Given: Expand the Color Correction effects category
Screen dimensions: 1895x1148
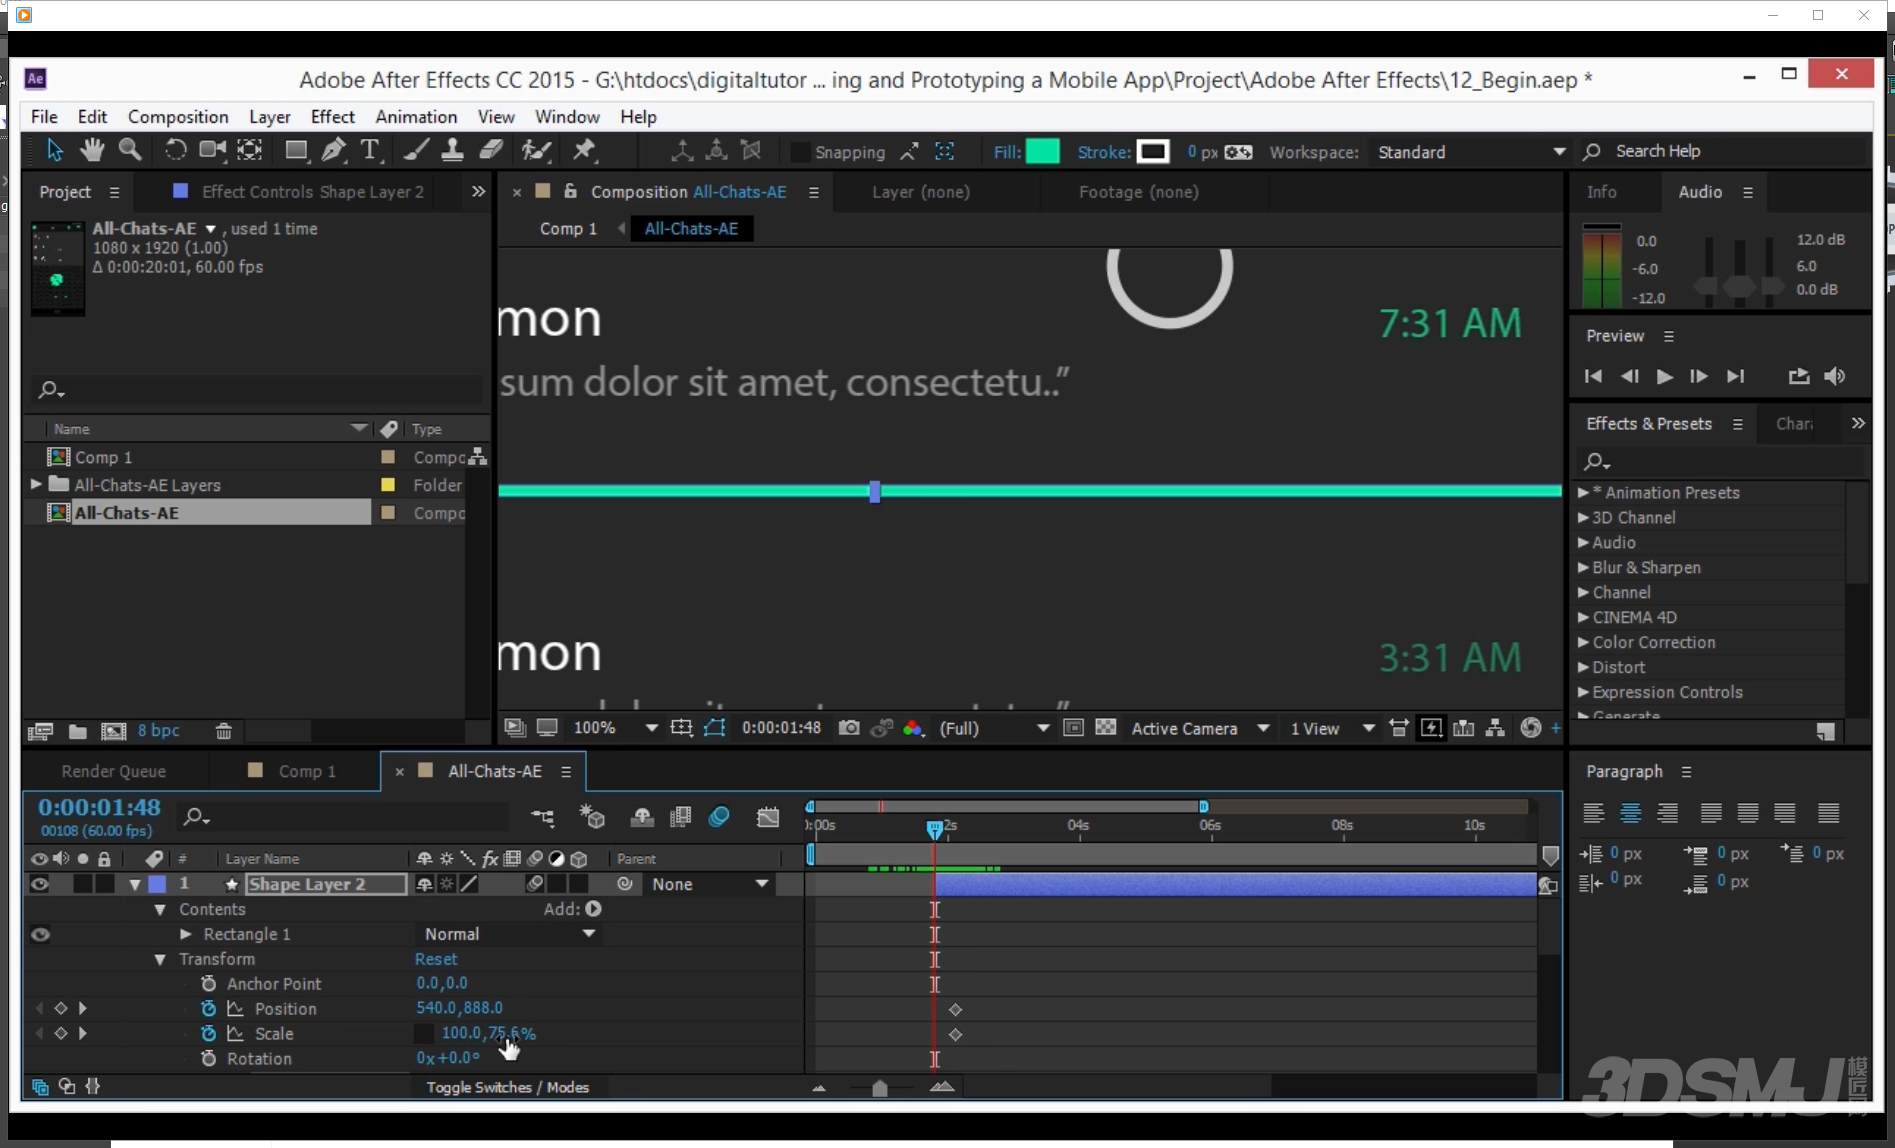Looking at the screenshot, I should pyautogui.click(x=1583, y=642).
